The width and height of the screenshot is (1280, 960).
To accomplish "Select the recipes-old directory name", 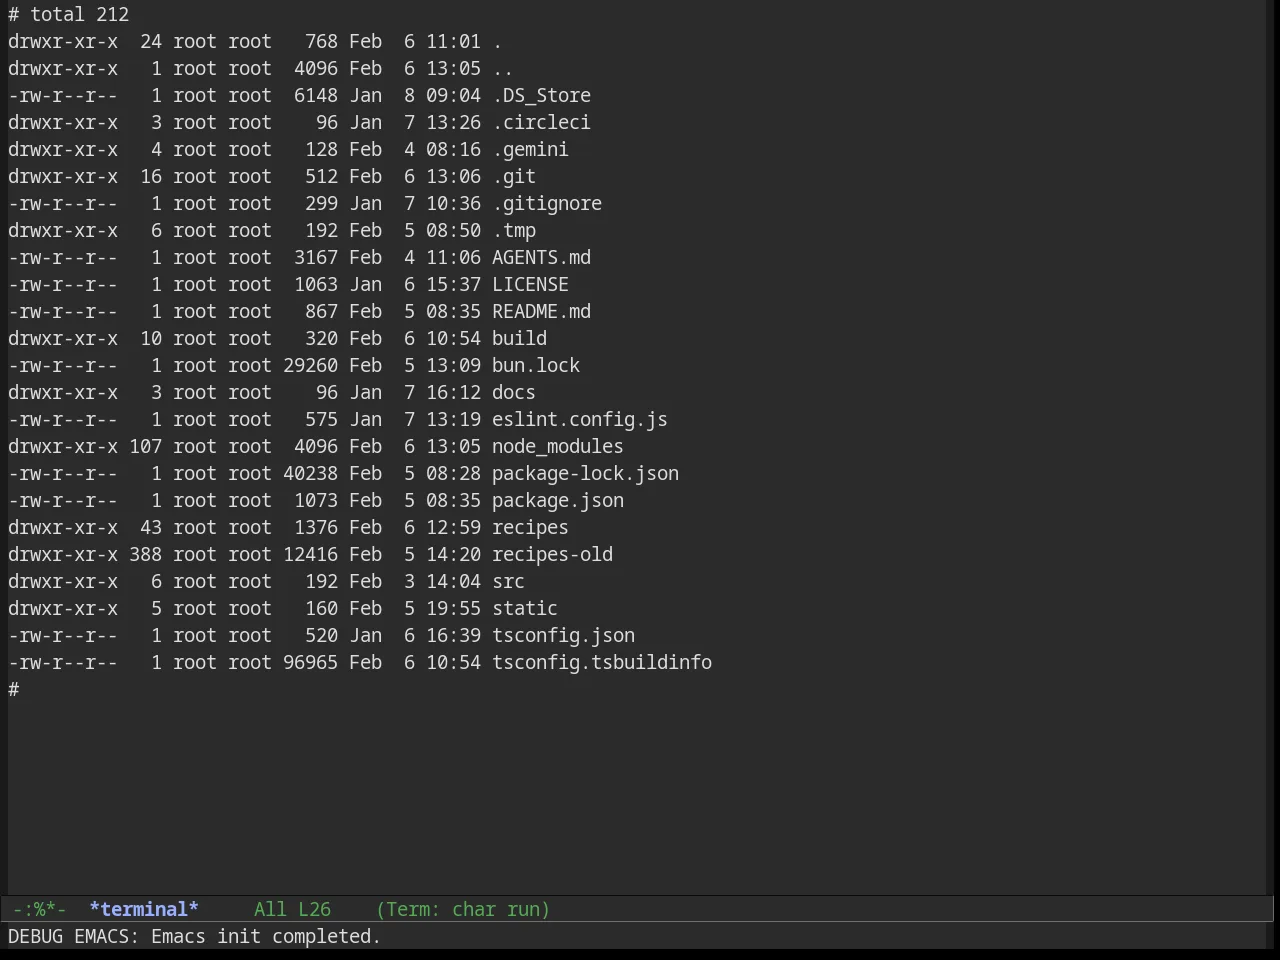I will tap(552, 554).
